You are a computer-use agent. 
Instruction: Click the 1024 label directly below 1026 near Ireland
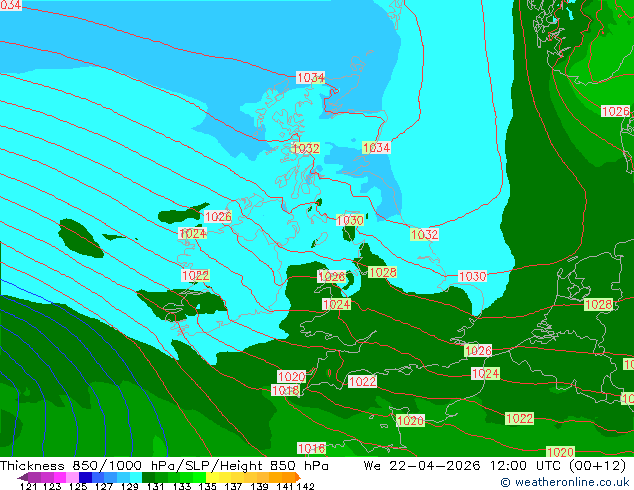click(x=193, y=233)
